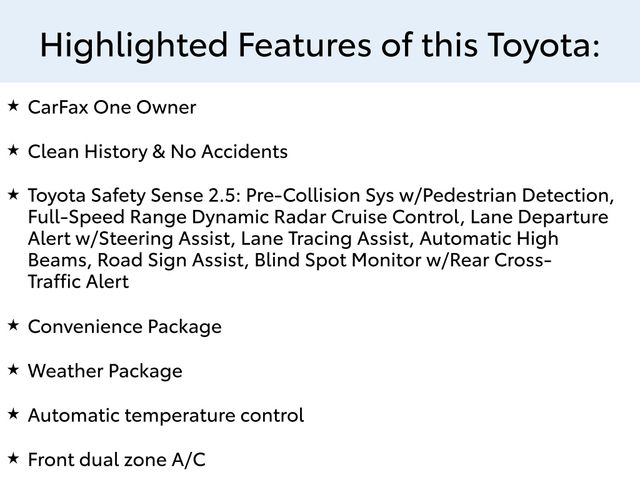Click the star beside Front dual zone A/C
Image resolution: width=640 pixels, height=480 pixels.
click(x=13, y=458)
